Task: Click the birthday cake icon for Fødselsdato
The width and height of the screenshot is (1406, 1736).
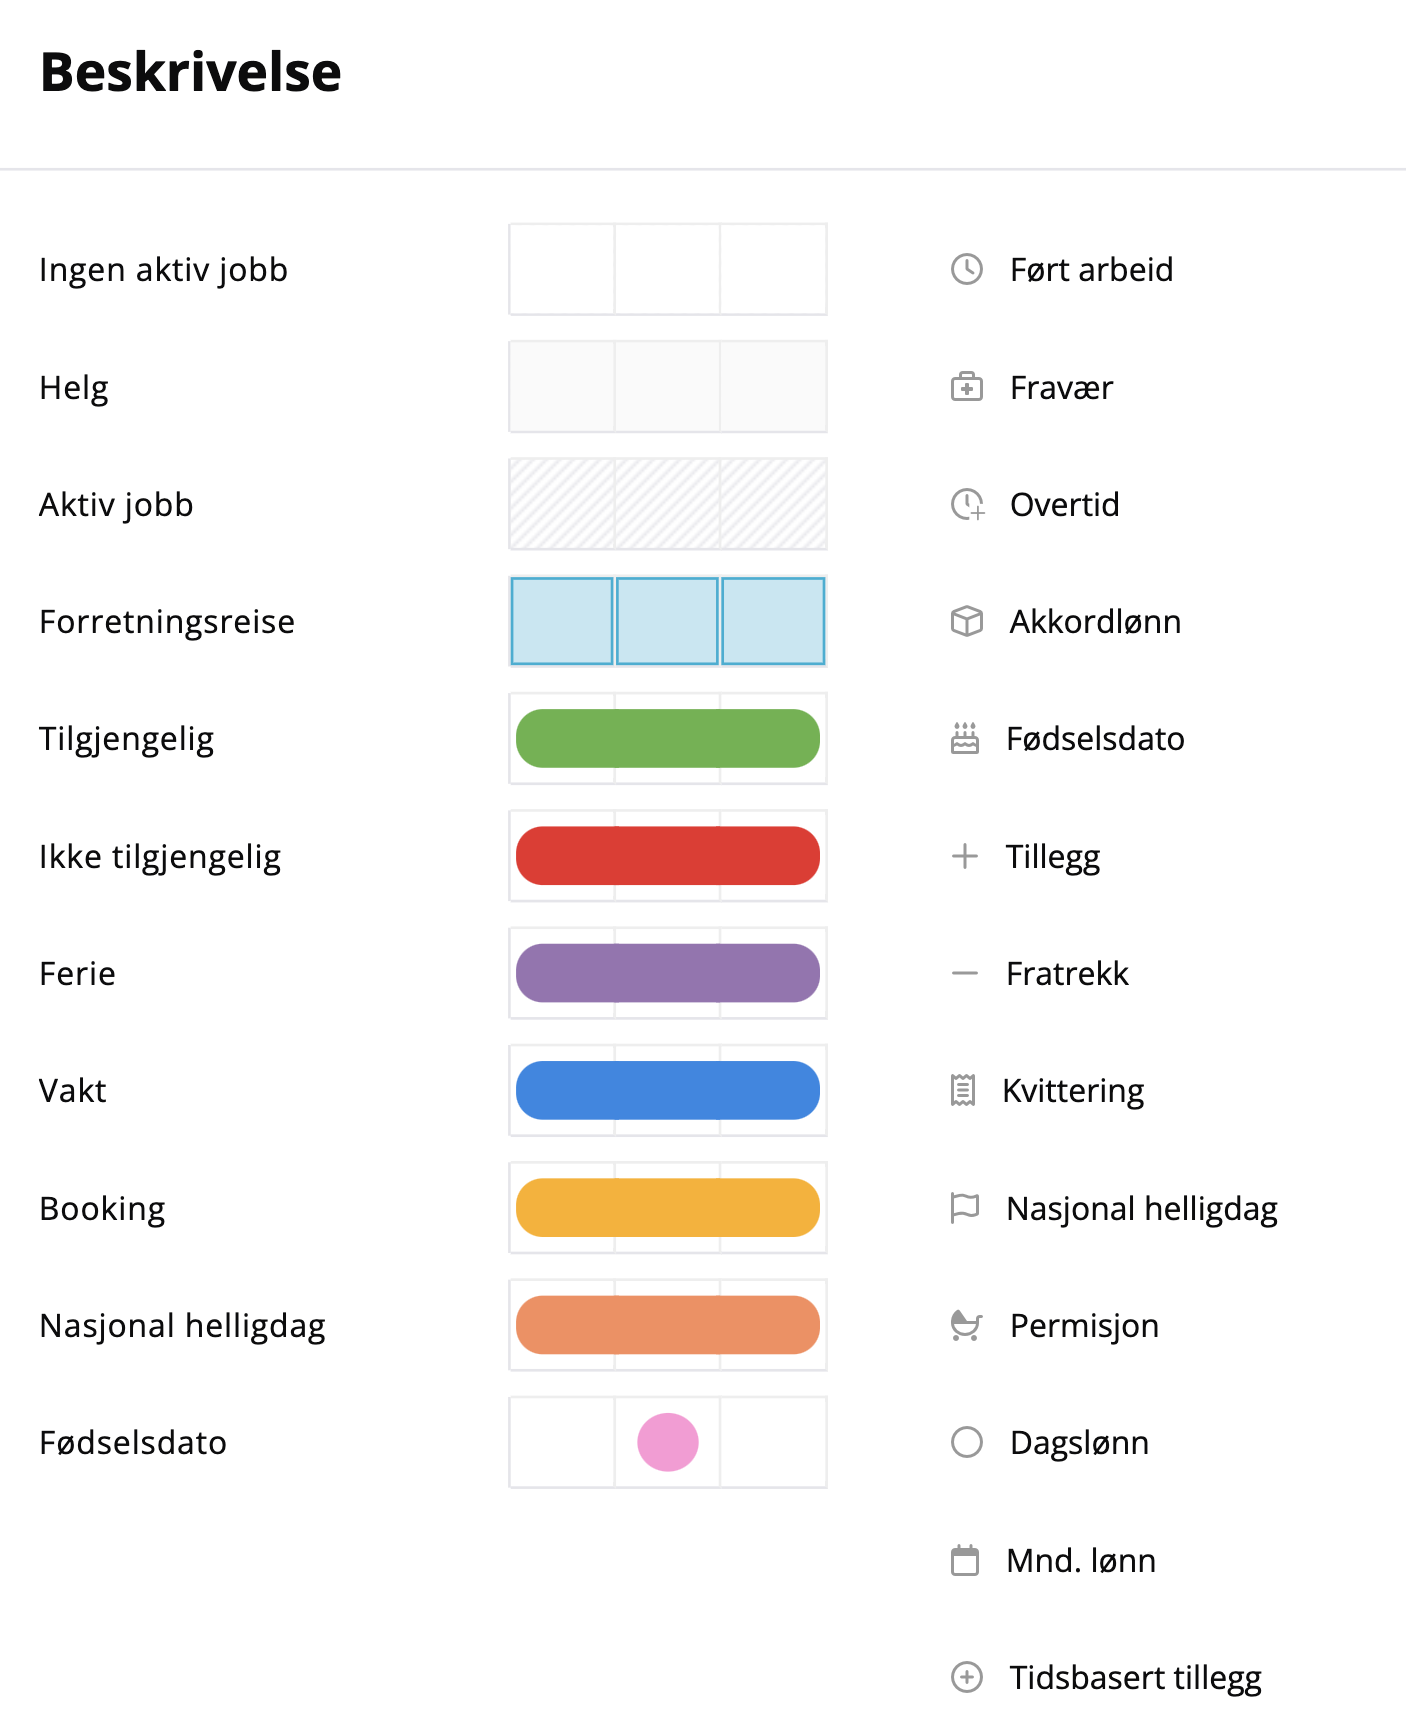Action: (964, 738)
